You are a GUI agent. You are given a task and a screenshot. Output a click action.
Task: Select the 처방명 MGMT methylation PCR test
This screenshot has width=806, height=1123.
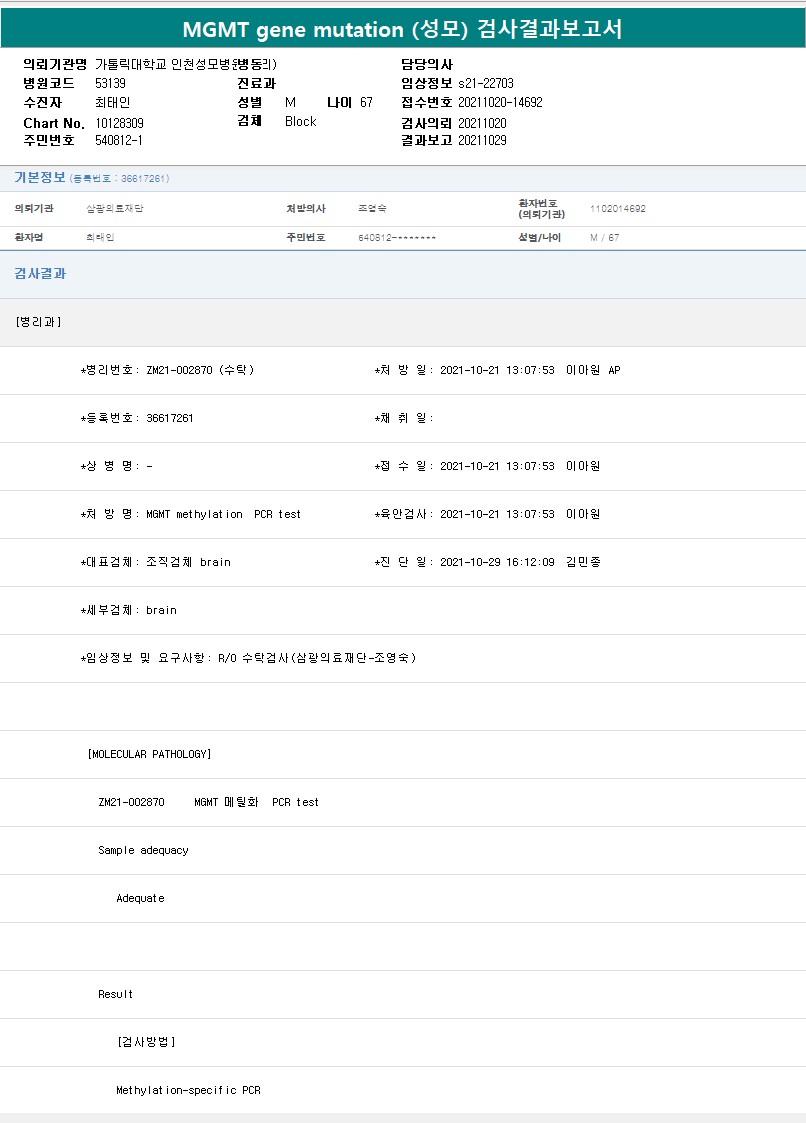click(190, 514)
